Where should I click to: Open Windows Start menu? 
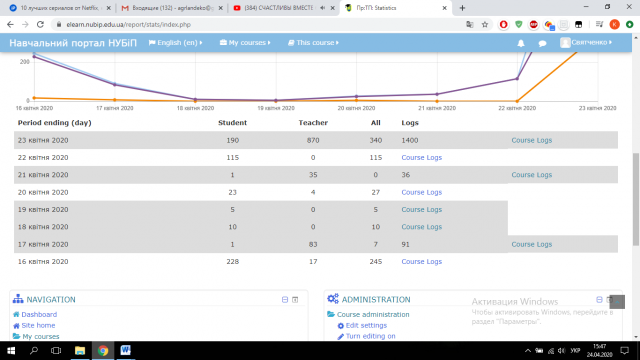[x=11, y=351]
